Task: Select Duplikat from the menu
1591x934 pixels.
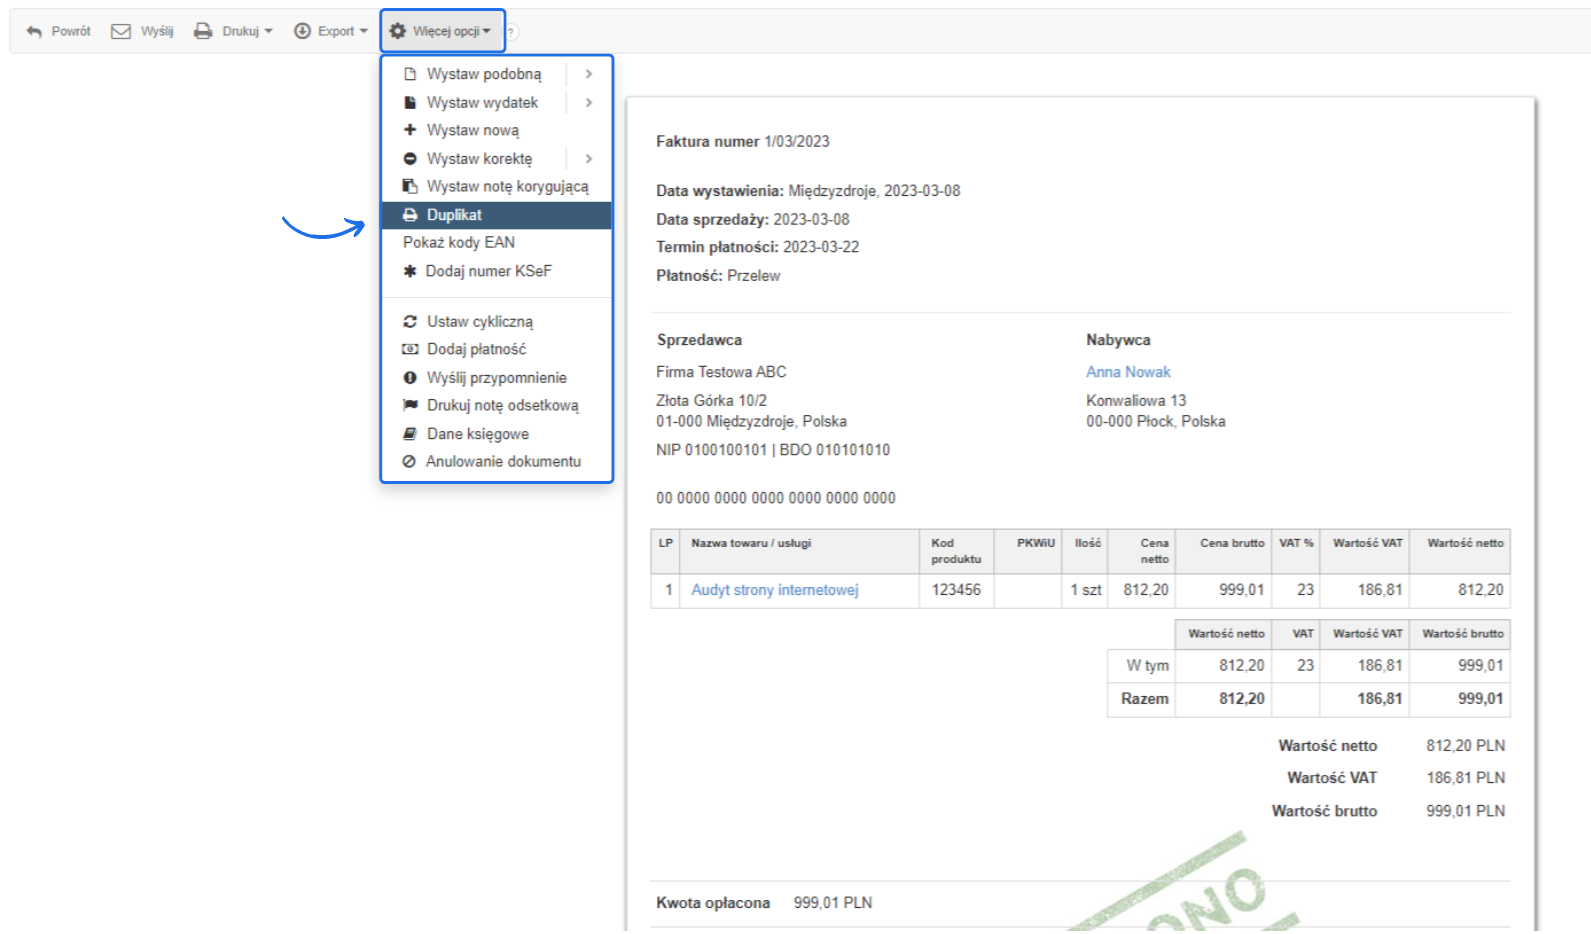Action: (x=454, y=215)
